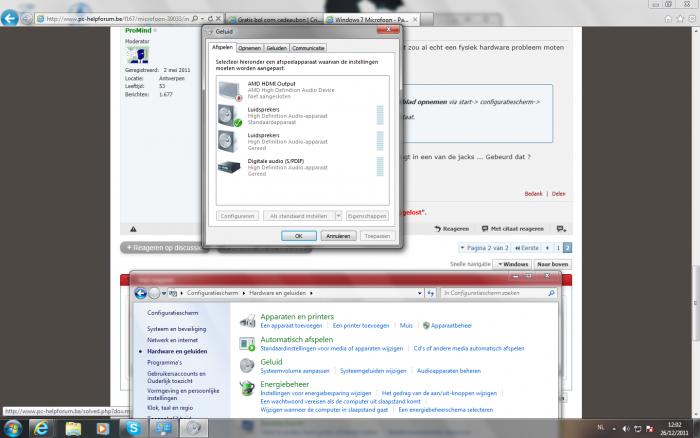Switch to the Gratis bol.com cadeaubon browser tab
700x438 pixels.
[x=275, y=20]
